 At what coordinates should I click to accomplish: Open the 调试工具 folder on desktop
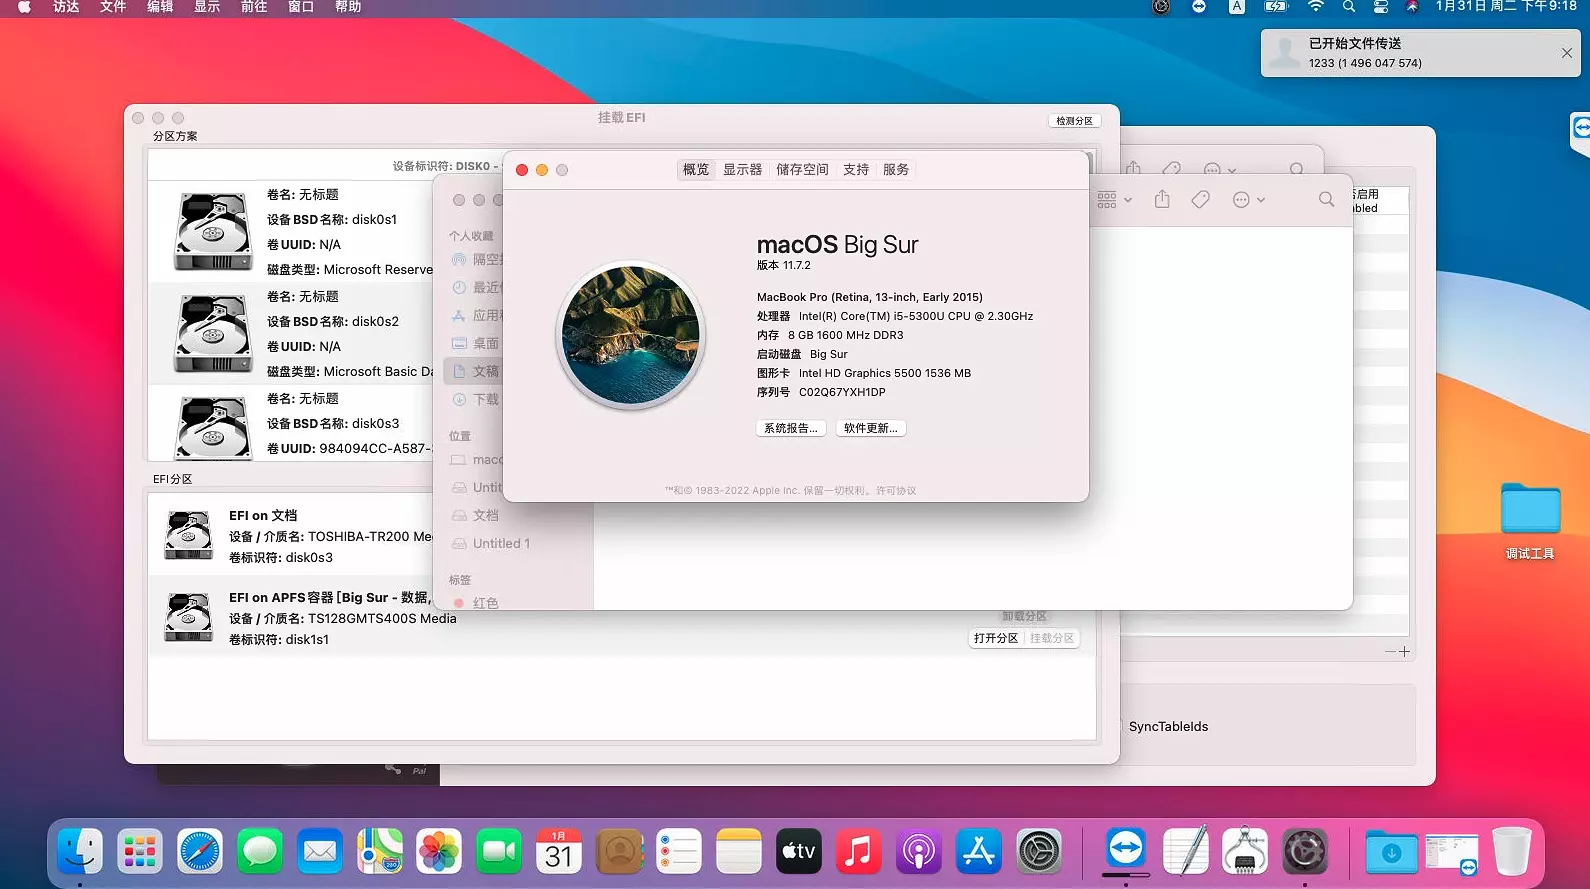1530,511
